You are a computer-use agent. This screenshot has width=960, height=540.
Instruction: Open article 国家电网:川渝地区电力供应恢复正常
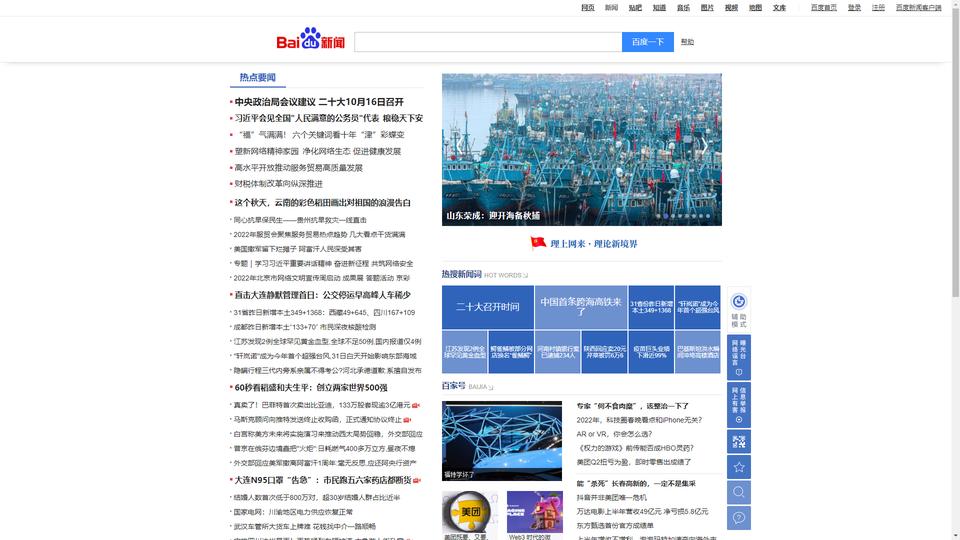(293, 512)
